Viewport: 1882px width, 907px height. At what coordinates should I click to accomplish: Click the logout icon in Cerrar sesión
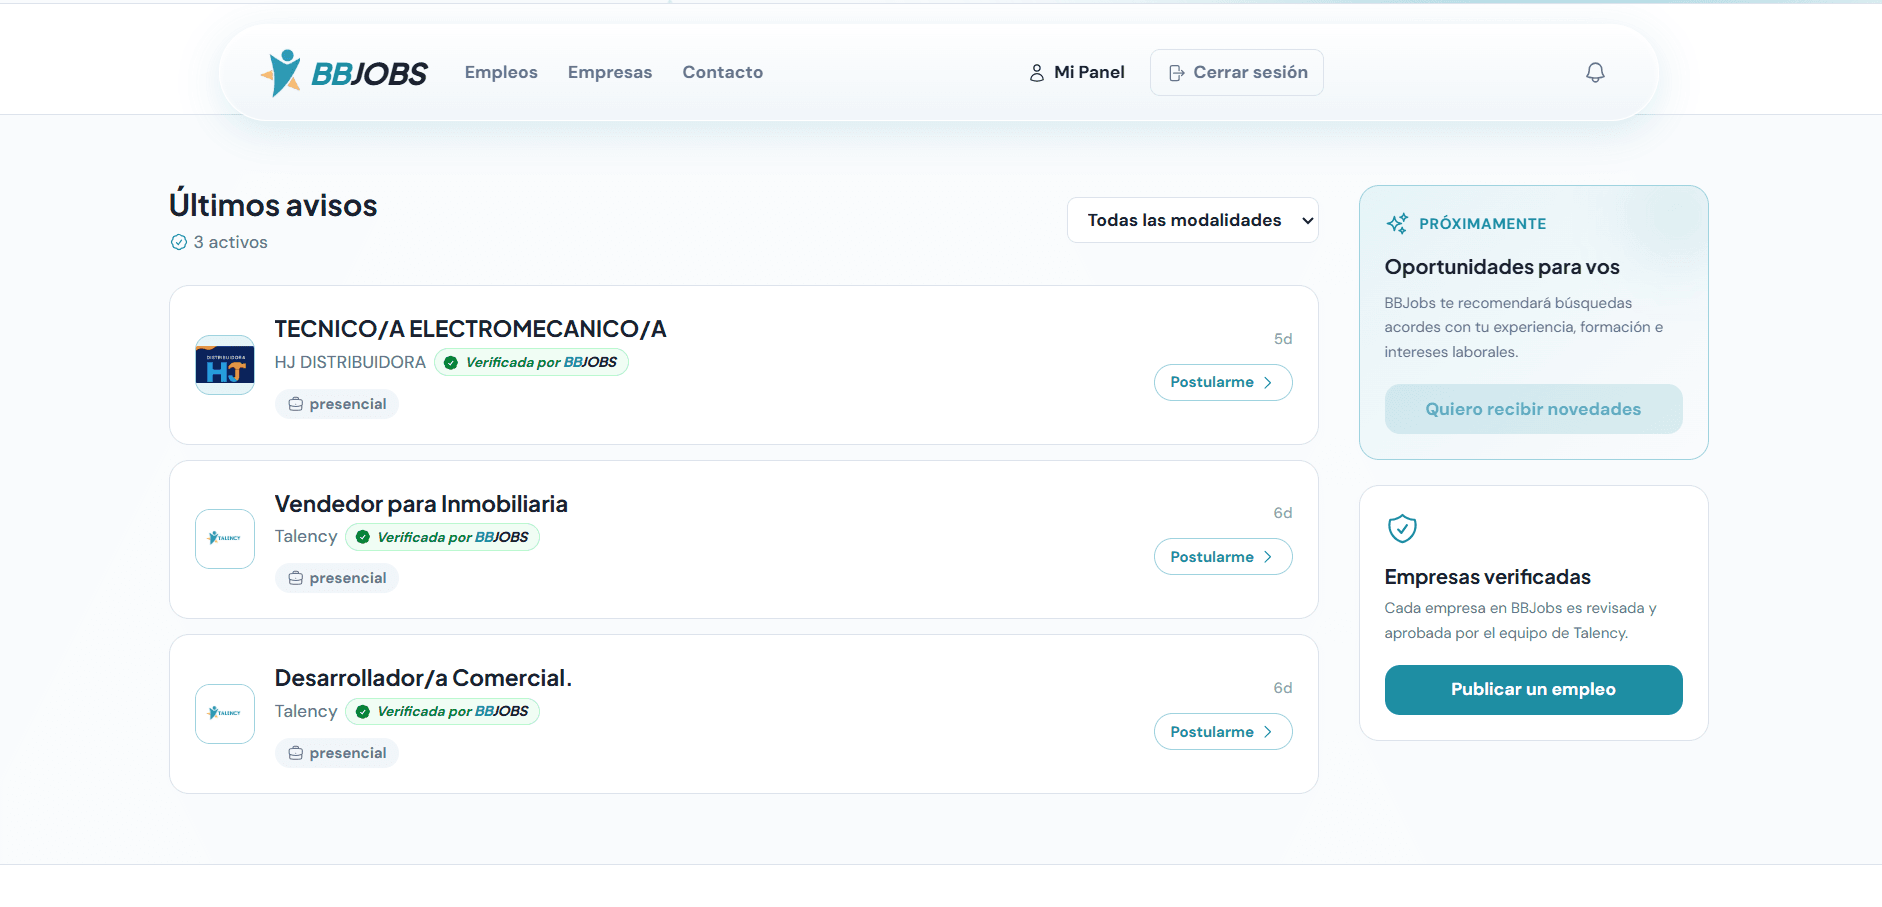click(x=1177, y=73)
